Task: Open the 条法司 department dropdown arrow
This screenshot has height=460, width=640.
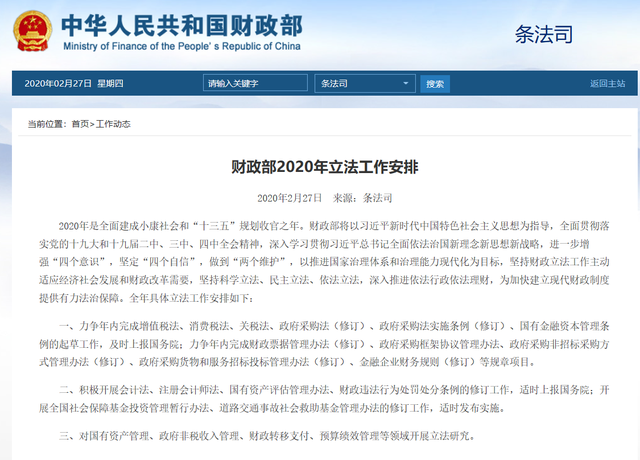Action: tap(406, 84)
